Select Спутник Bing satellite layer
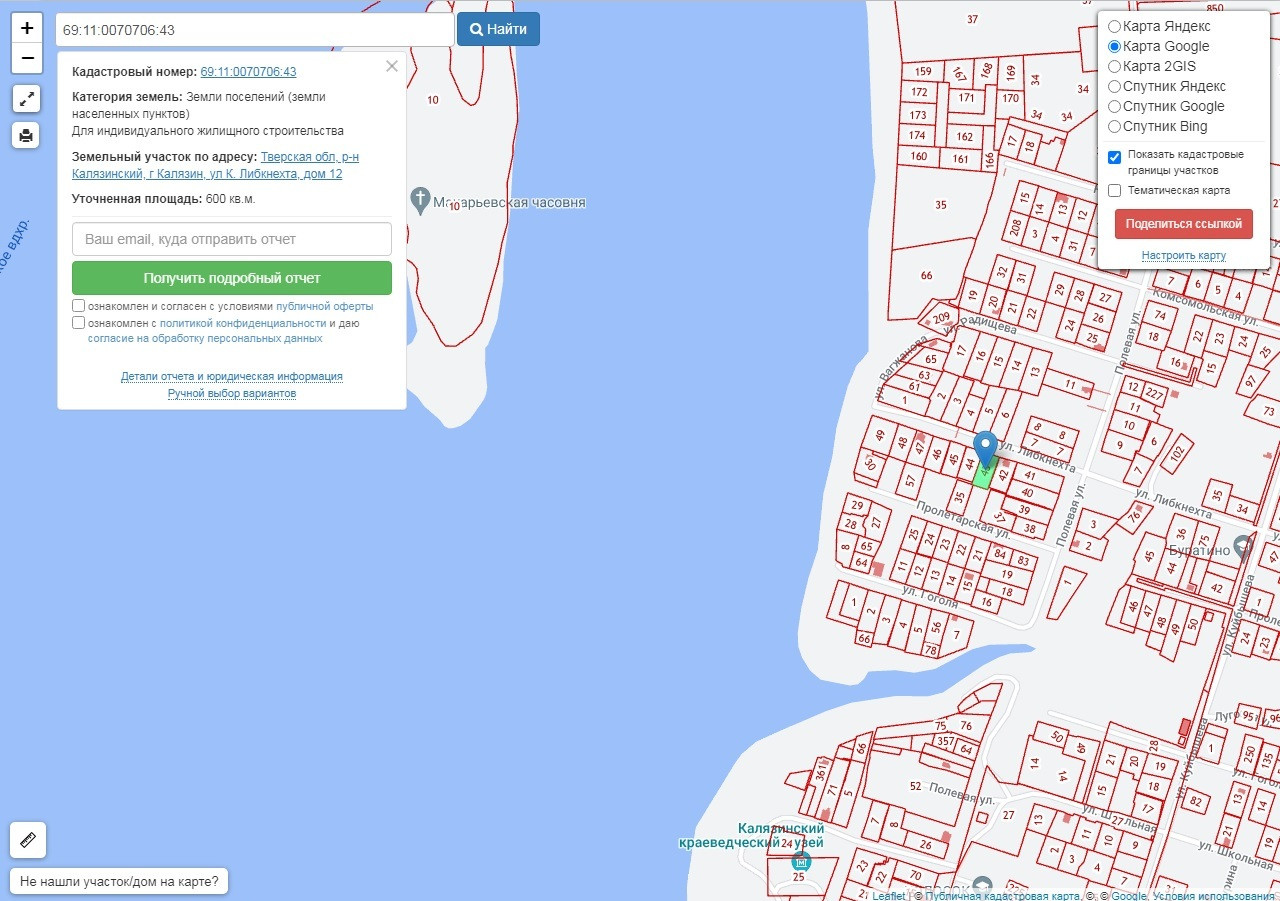Screen dimensions: 1280x901 pyautogui.click(x=1114, y=127)
